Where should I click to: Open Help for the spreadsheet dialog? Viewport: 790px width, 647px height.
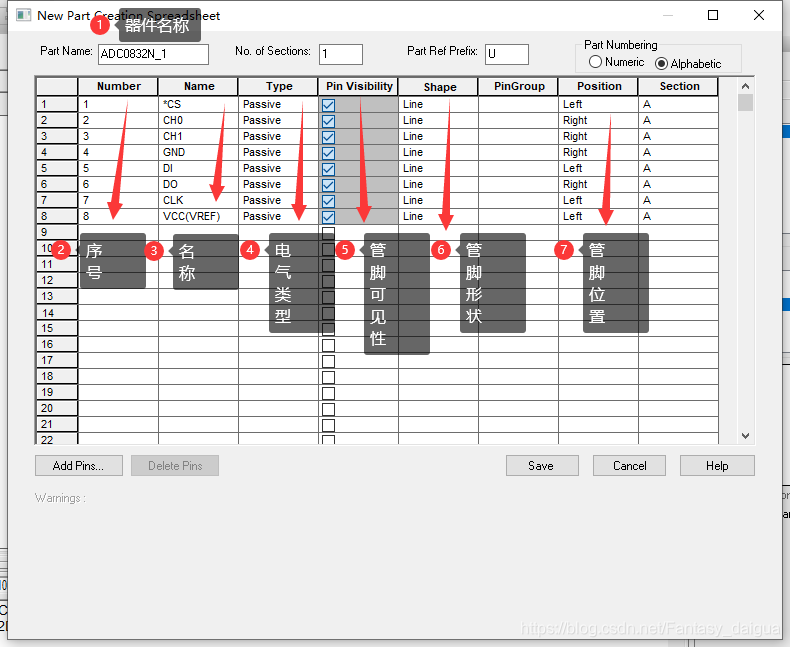tap(717, 465)
